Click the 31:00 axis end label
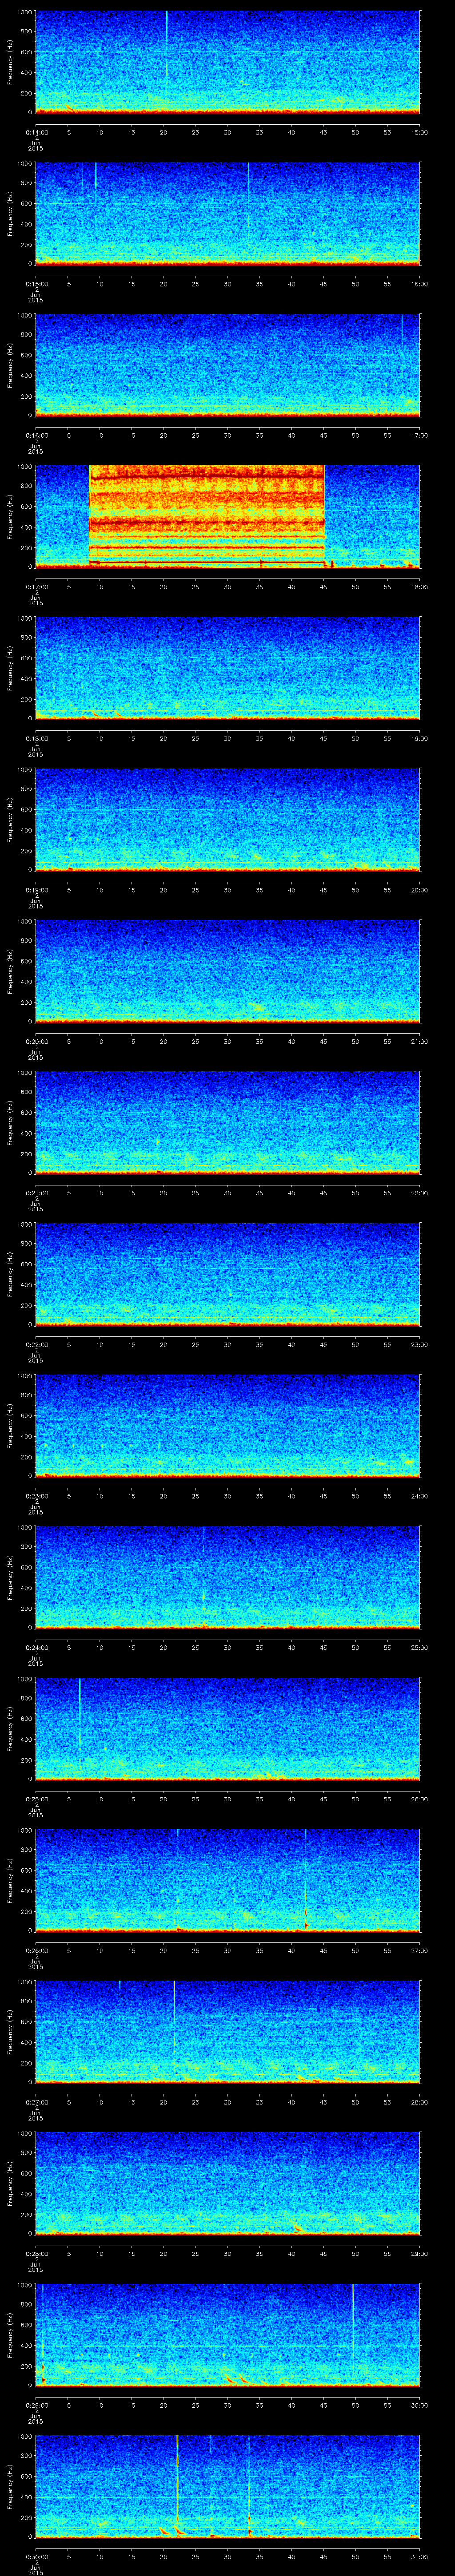455x2576 pixels. click(419, 2556)
